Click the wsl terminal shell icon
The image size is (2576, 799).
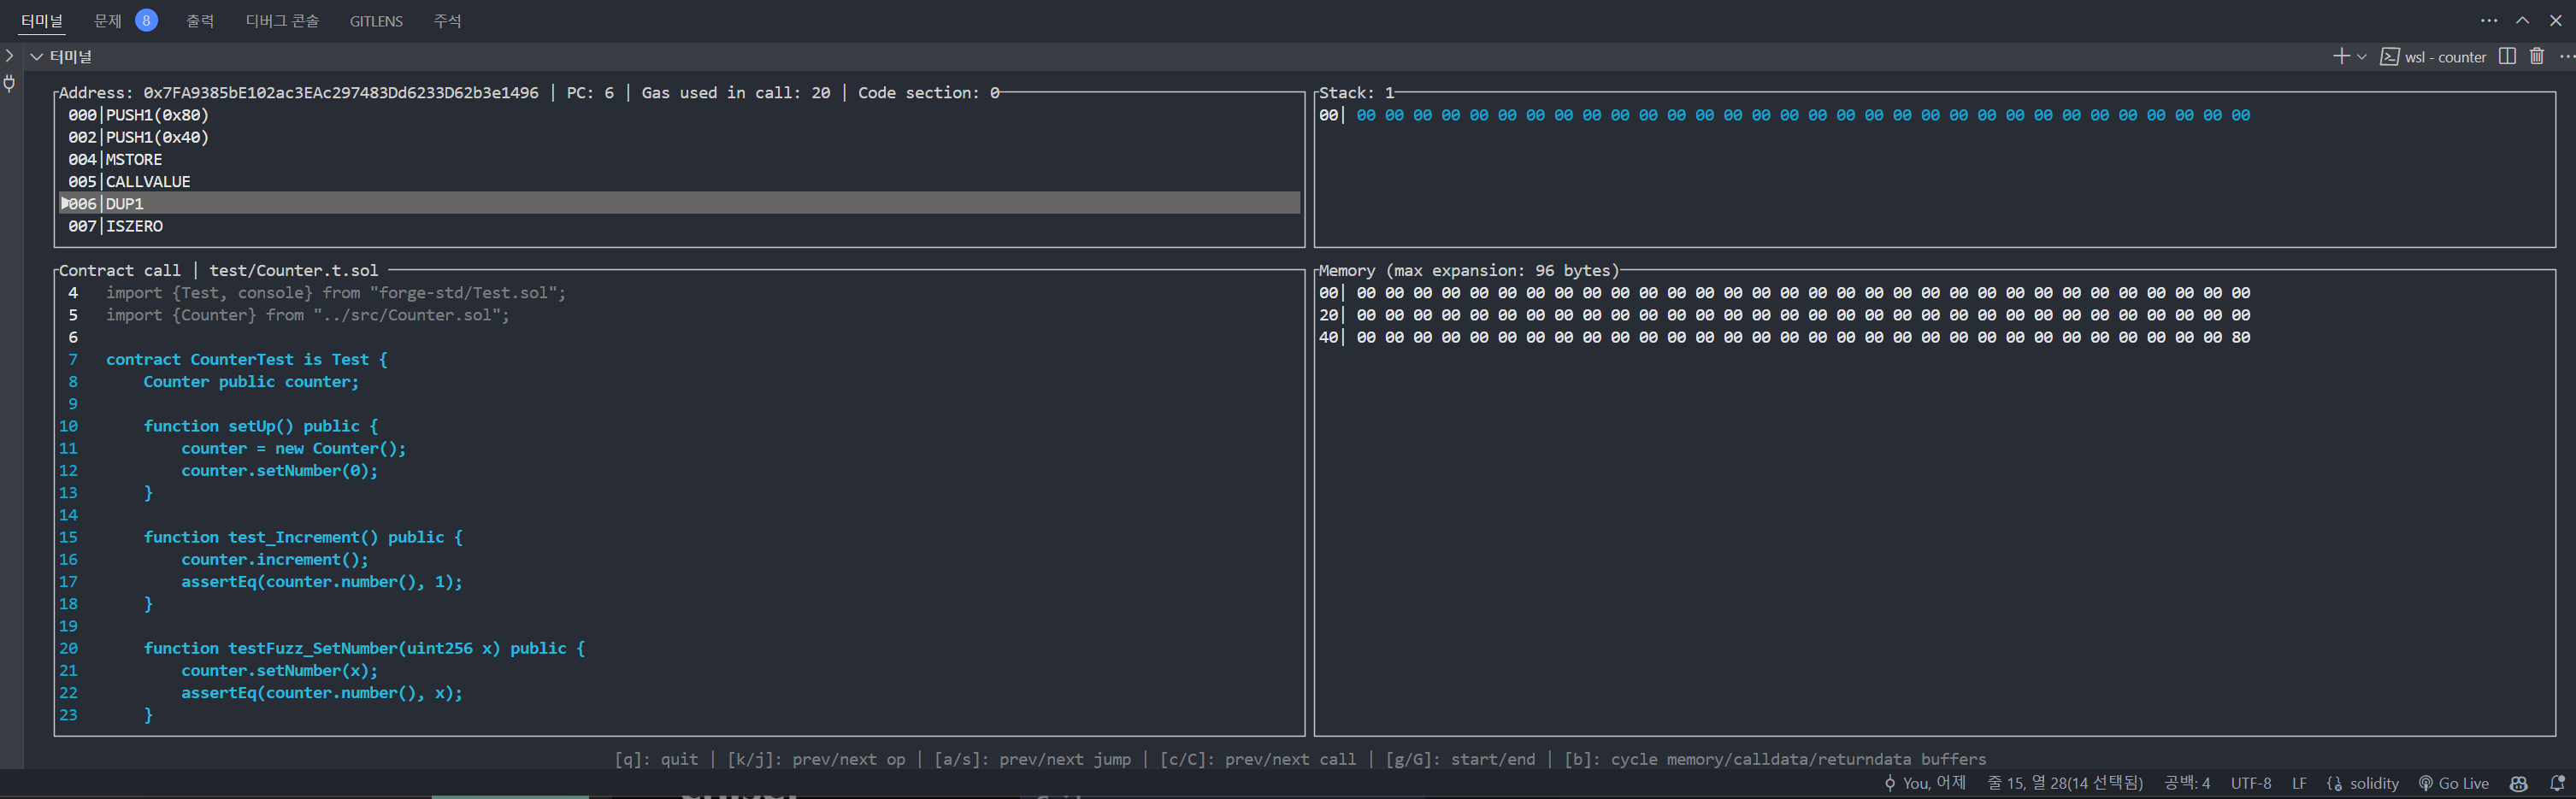(2389, 57)
